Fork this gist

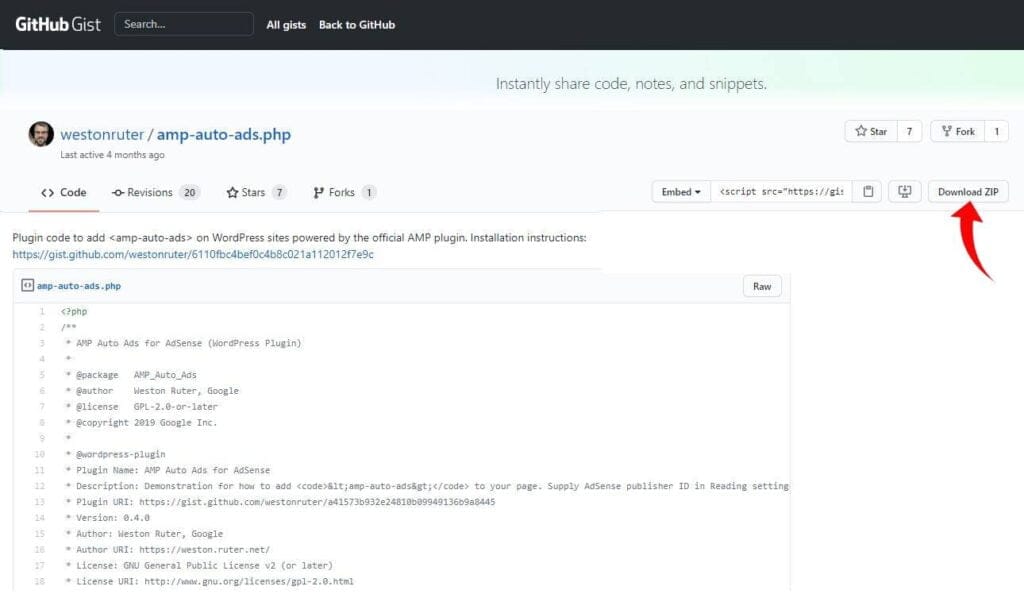(x=957, y=131)
